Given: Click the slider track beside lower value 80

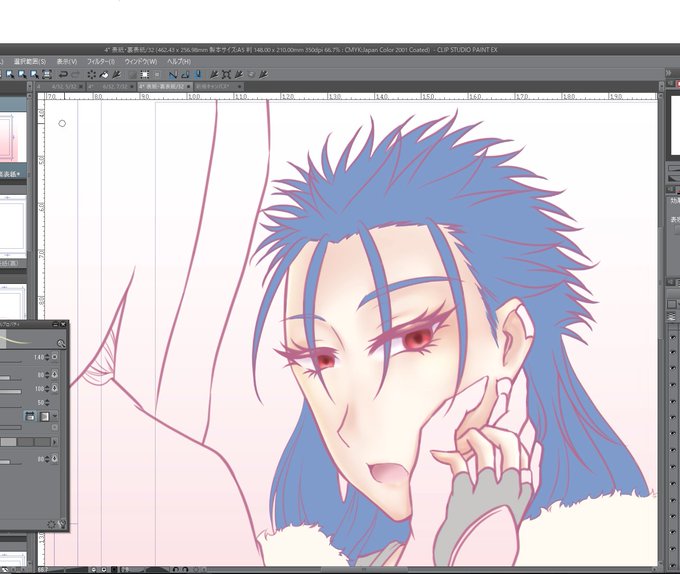Looking at the screenshot, I should point(10,462).
